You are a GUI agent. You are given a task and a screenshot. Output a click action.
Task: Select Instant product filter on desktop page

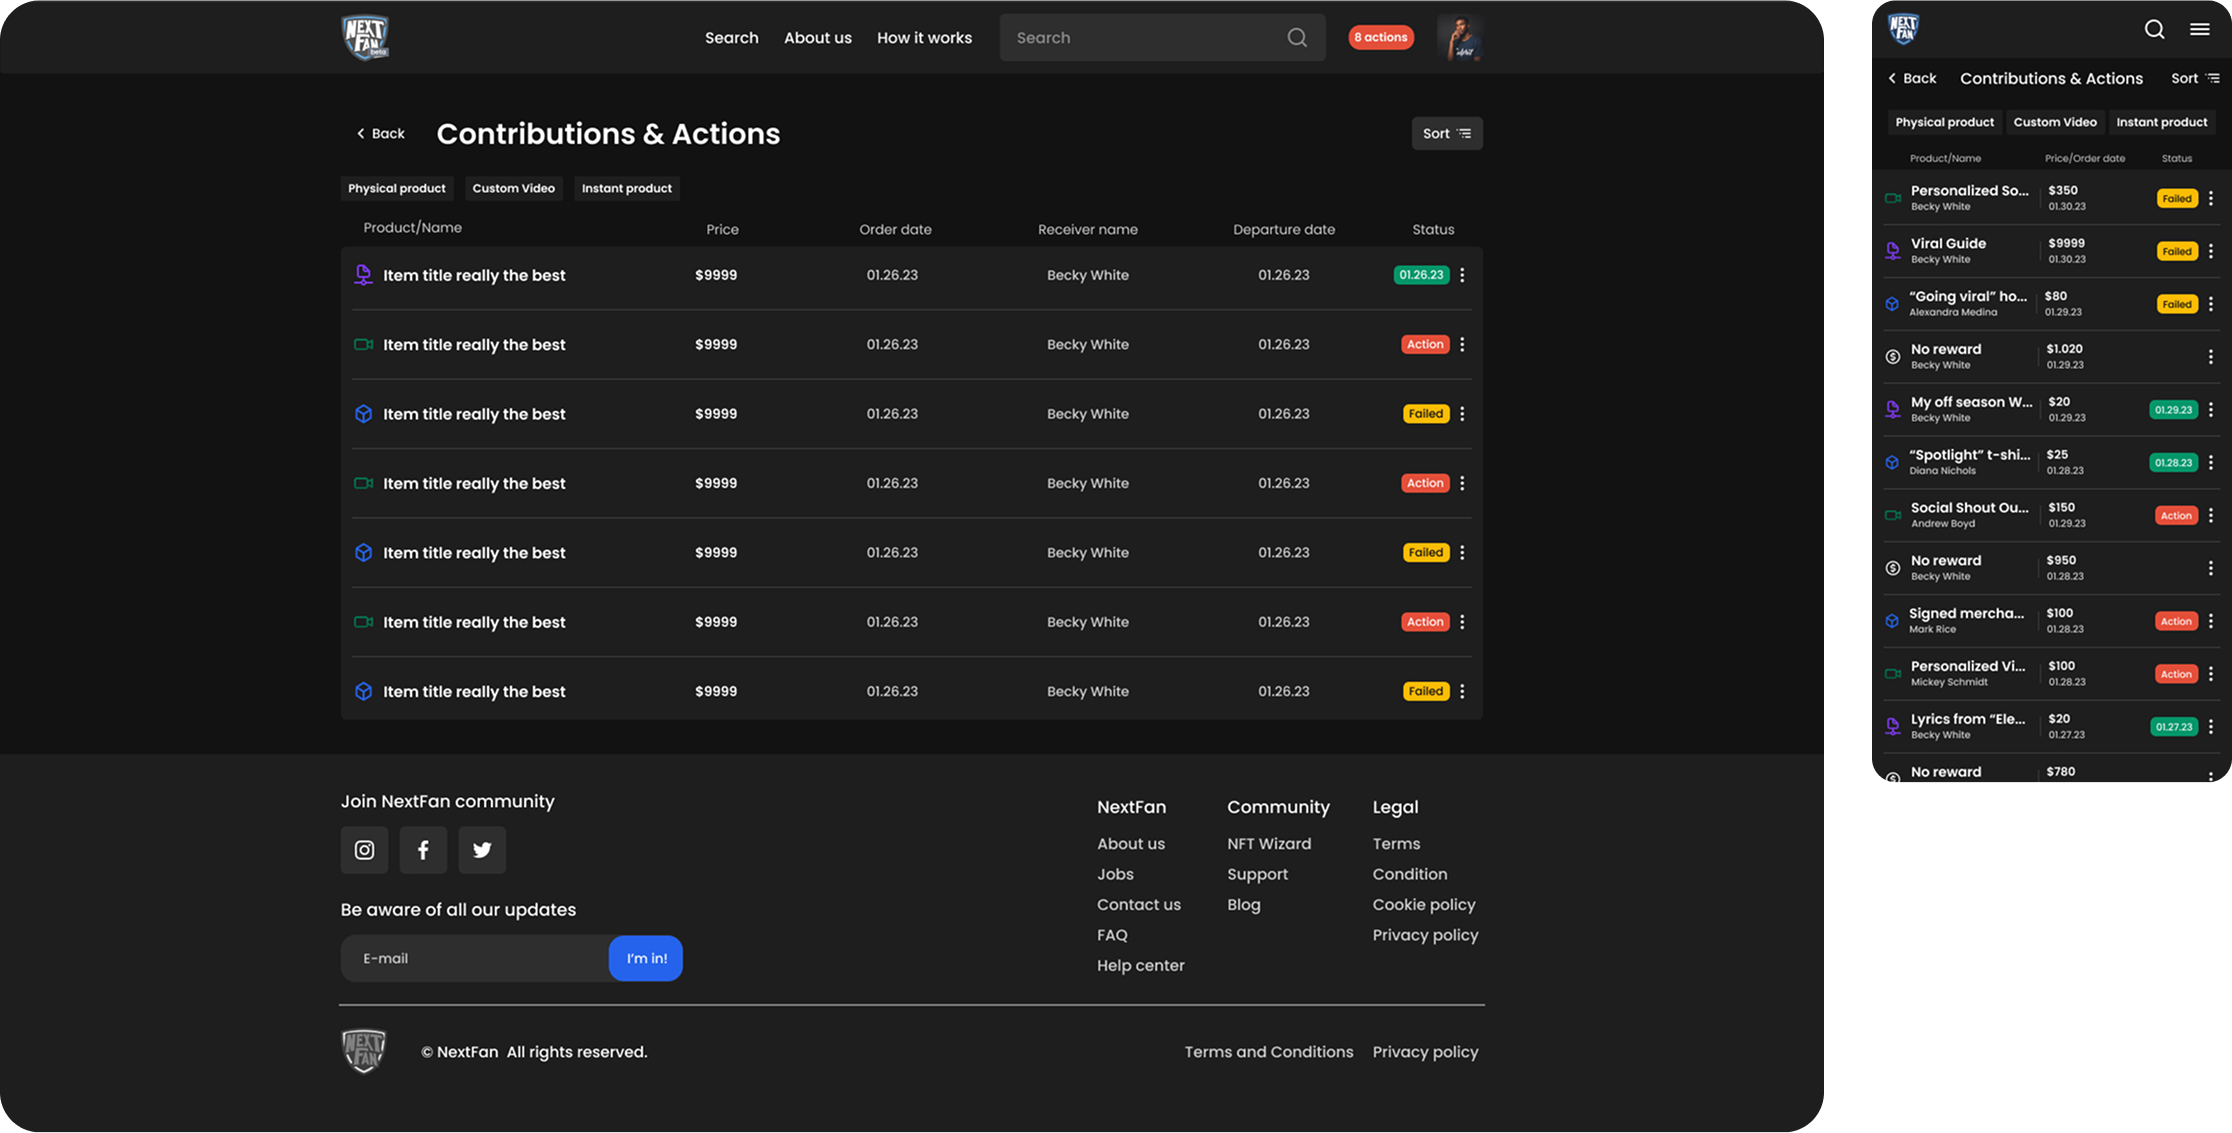[627, 188]
